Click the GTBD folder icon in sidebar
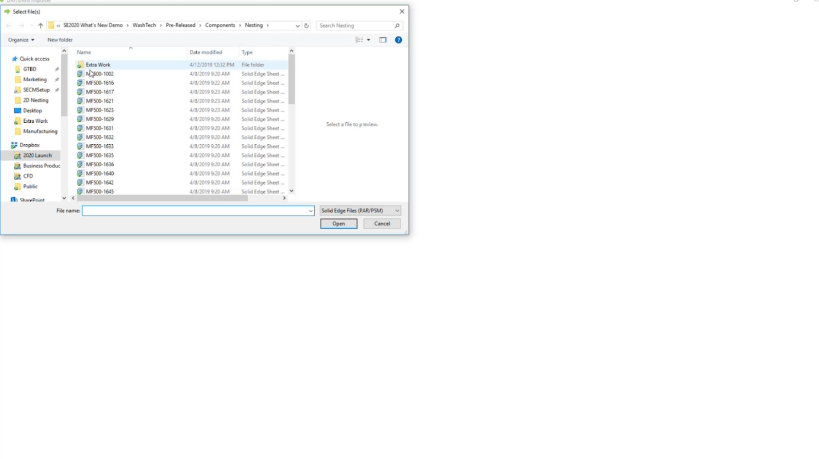 coord(18,69)
